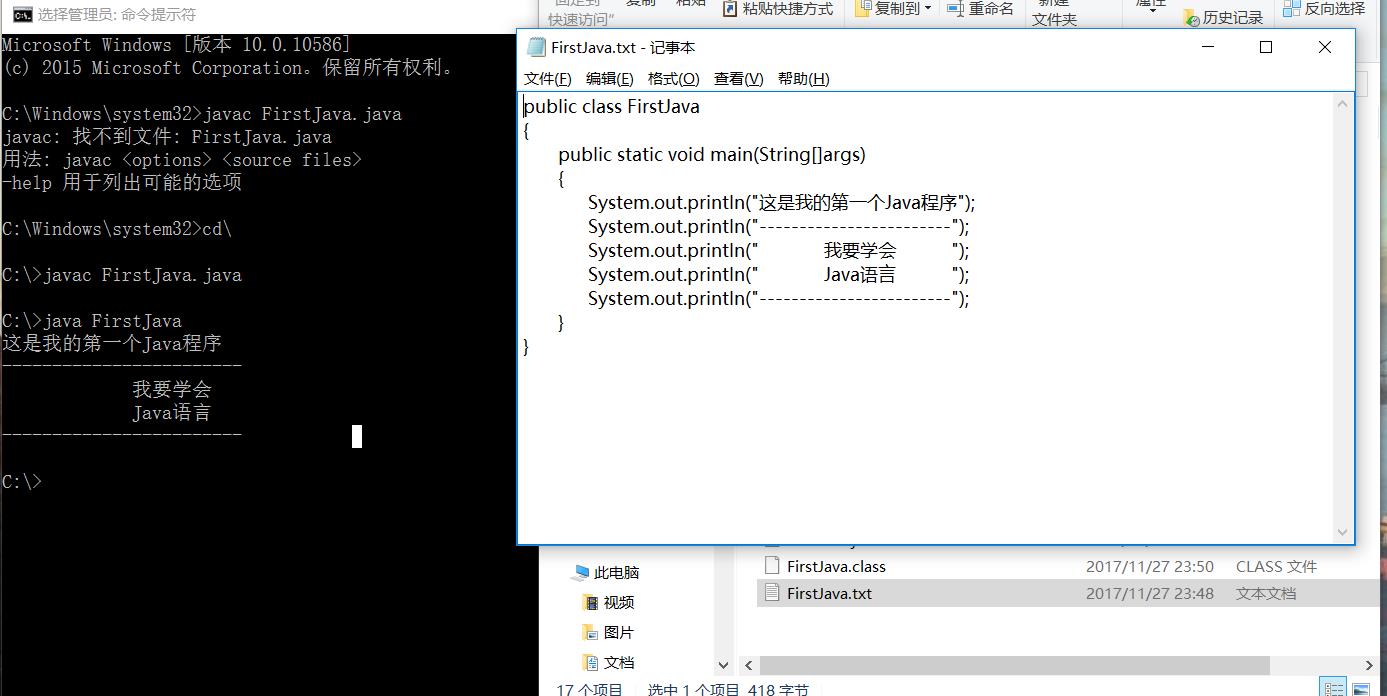The image size is (1387, 696).
Task: Switch Explorer to large icons view
Action: click(1361, 688)
